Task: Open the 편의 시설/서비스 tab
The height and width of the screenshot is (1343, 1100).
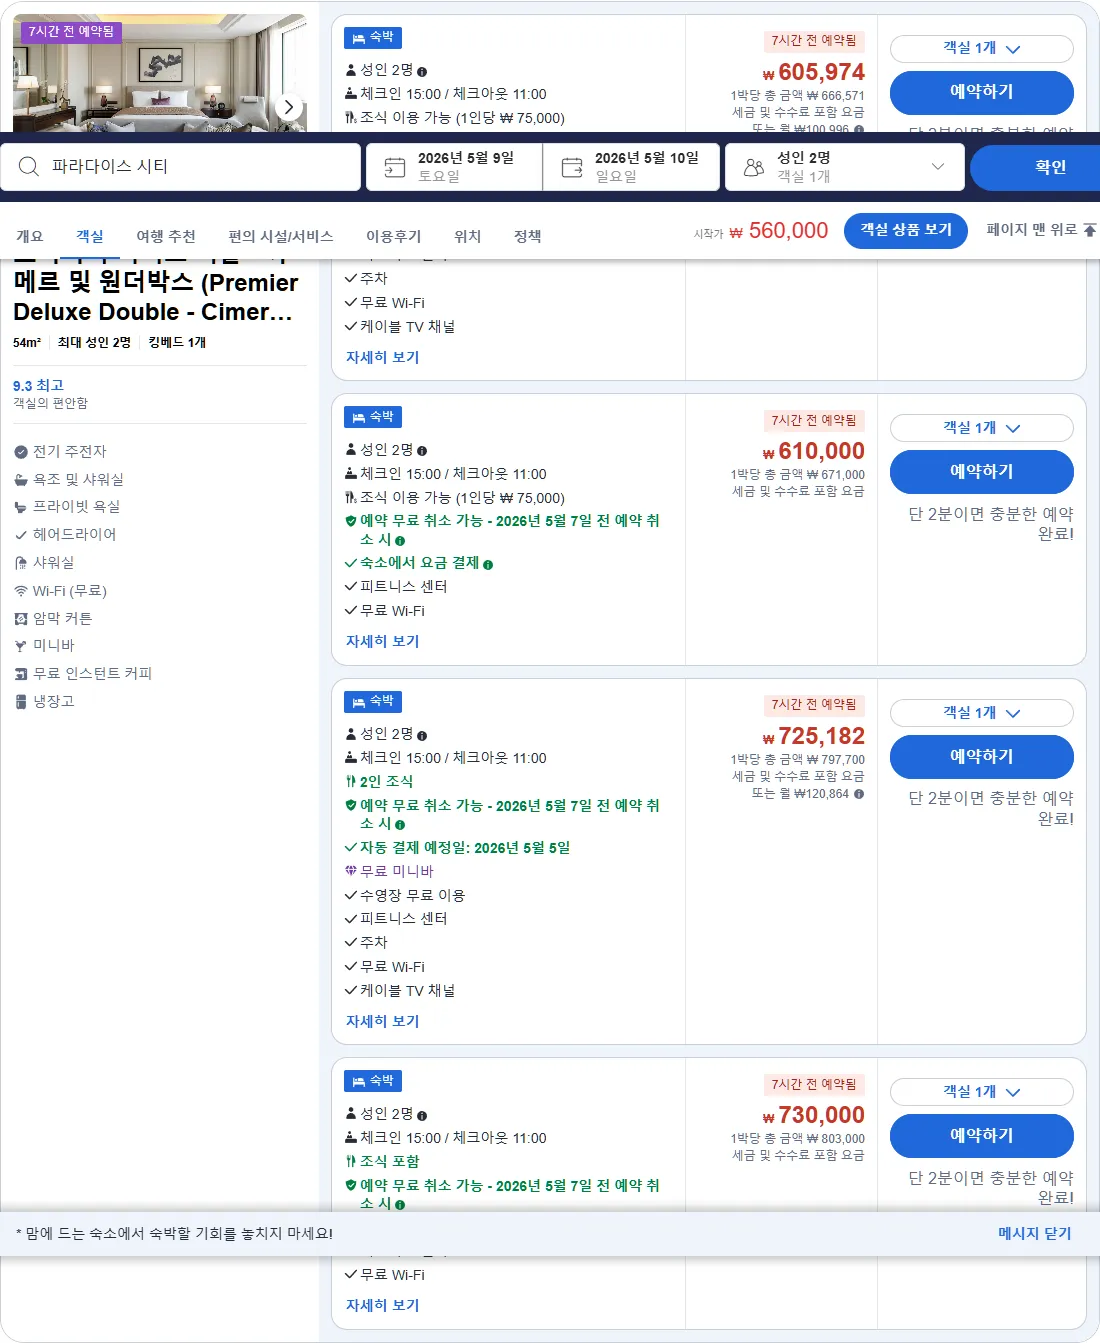Action: [x=281, y=236]
